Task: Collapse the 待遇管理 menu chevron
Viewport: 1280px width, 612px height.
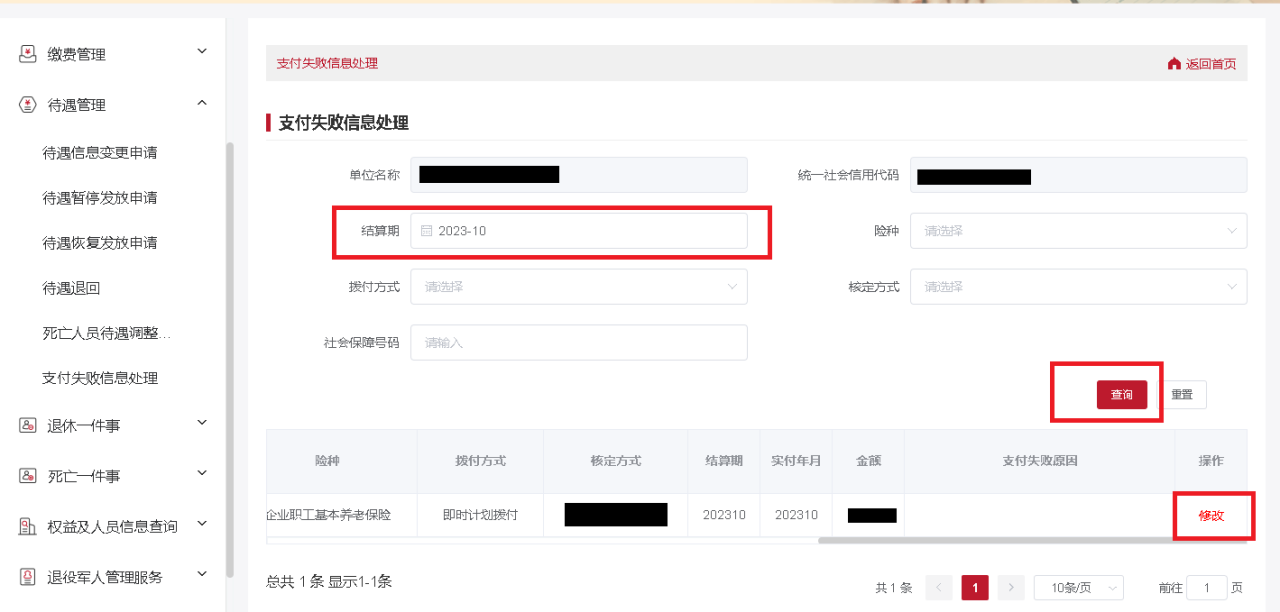Action: pyautogui.click(x=202, y=103)
